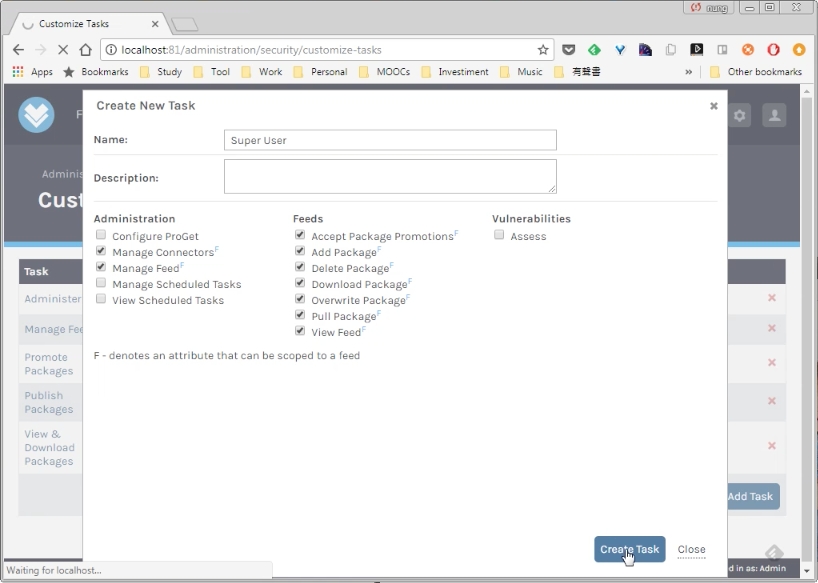Uncheck the Download Package checkbox

click(300, 283)
